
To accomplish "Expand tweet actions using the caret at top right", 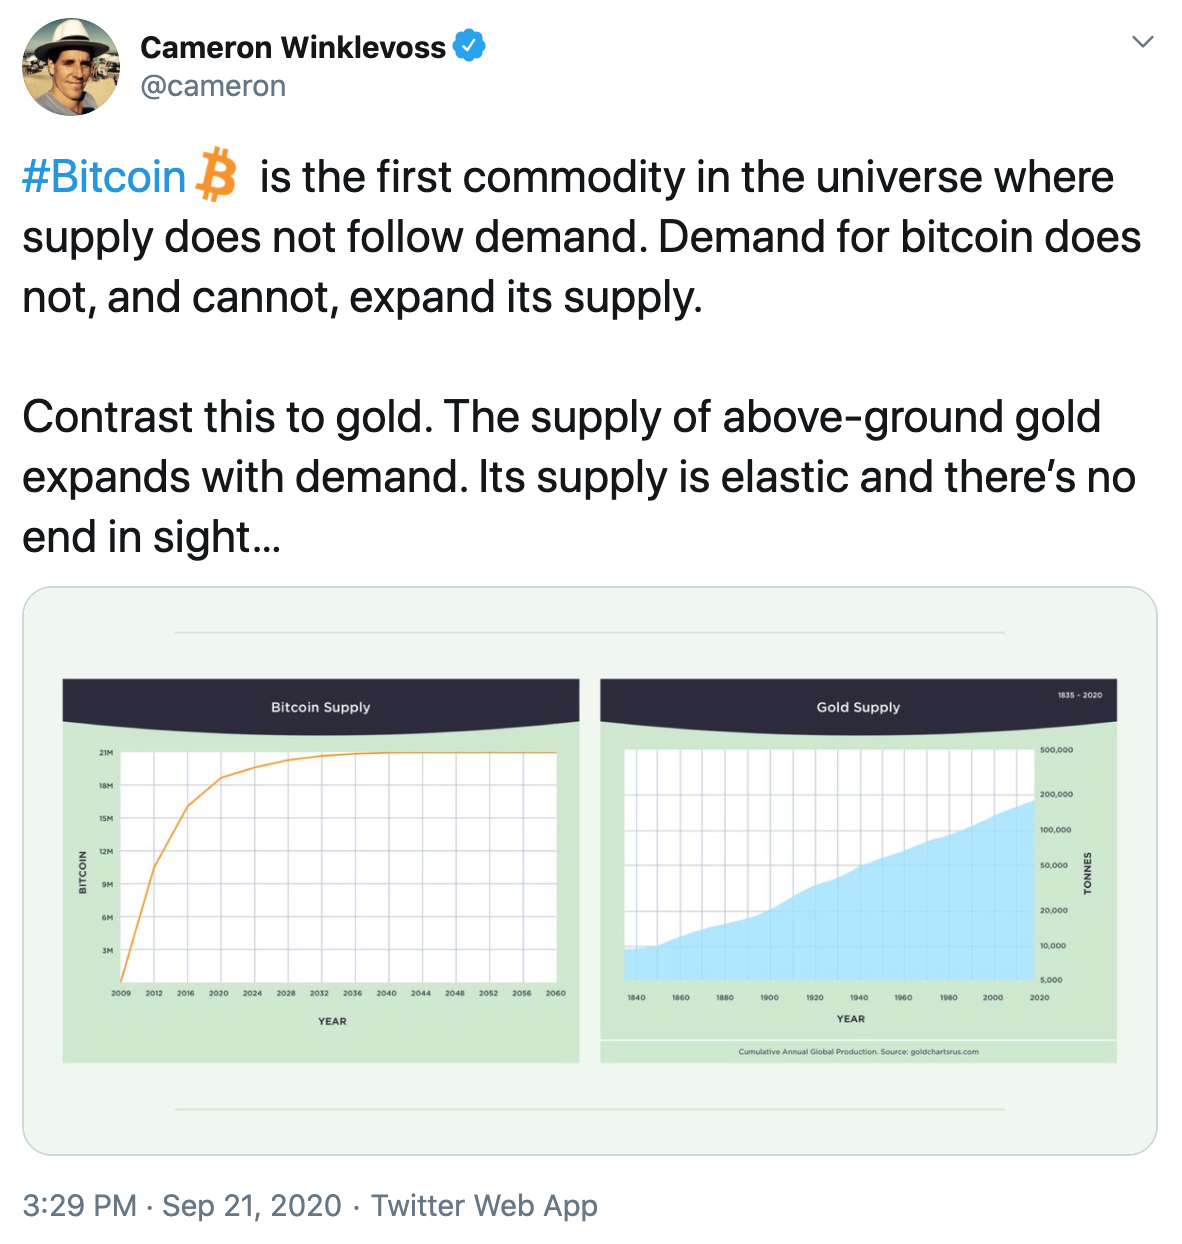I will 1142,40.
